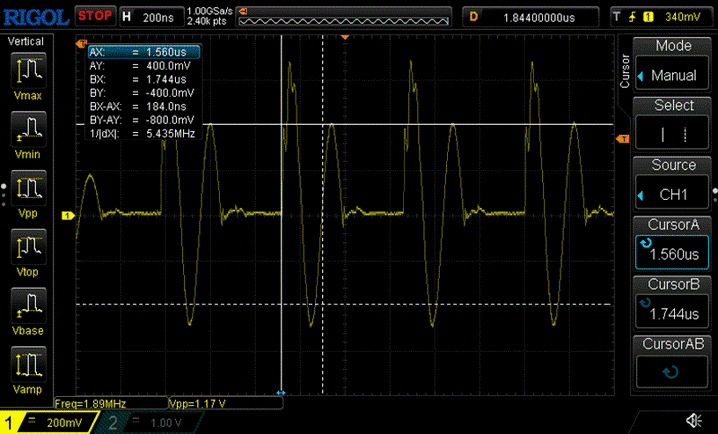Select the Vmin measurement icon
This screenshot has height=434, width=718.
[28, 129]
